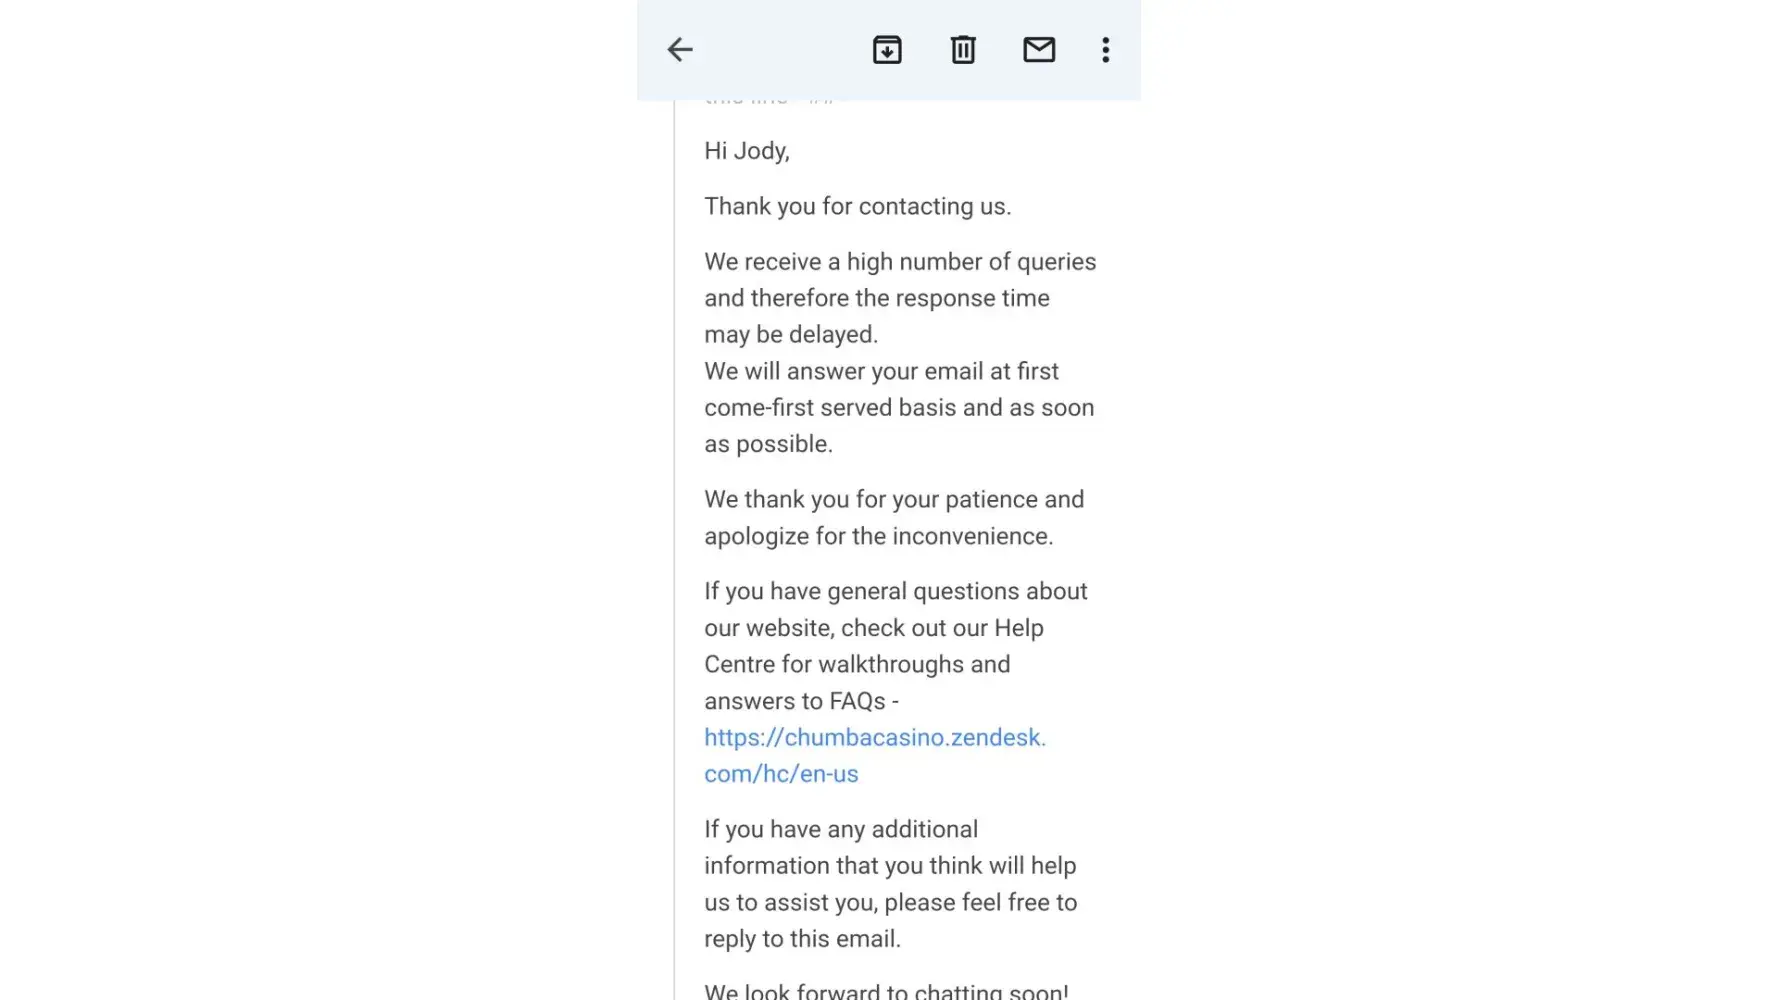Click "We look forward to chatting soon!" line
Screen dimensions: 1778x1000
click(x=886, y=990)
